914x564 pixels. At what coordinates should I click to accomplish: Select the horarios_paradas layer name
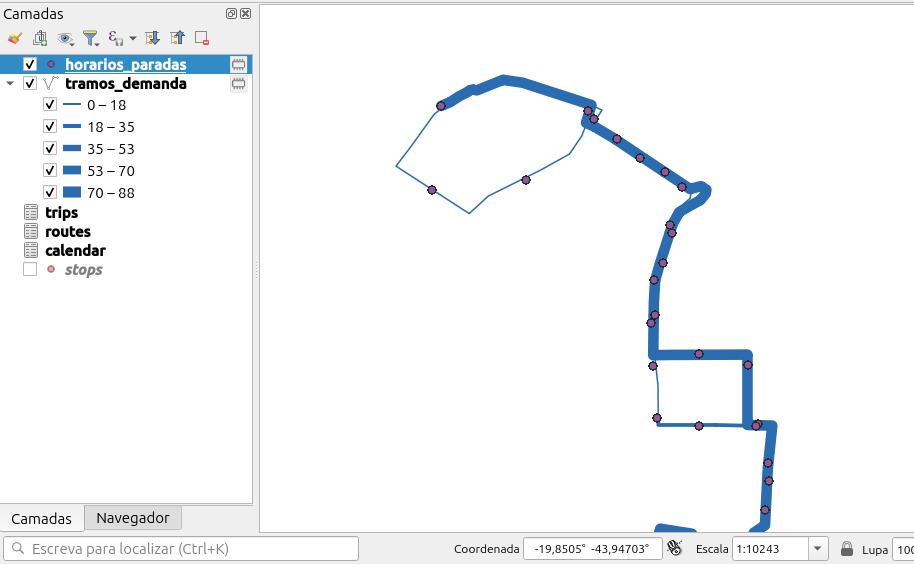(125, 64)
